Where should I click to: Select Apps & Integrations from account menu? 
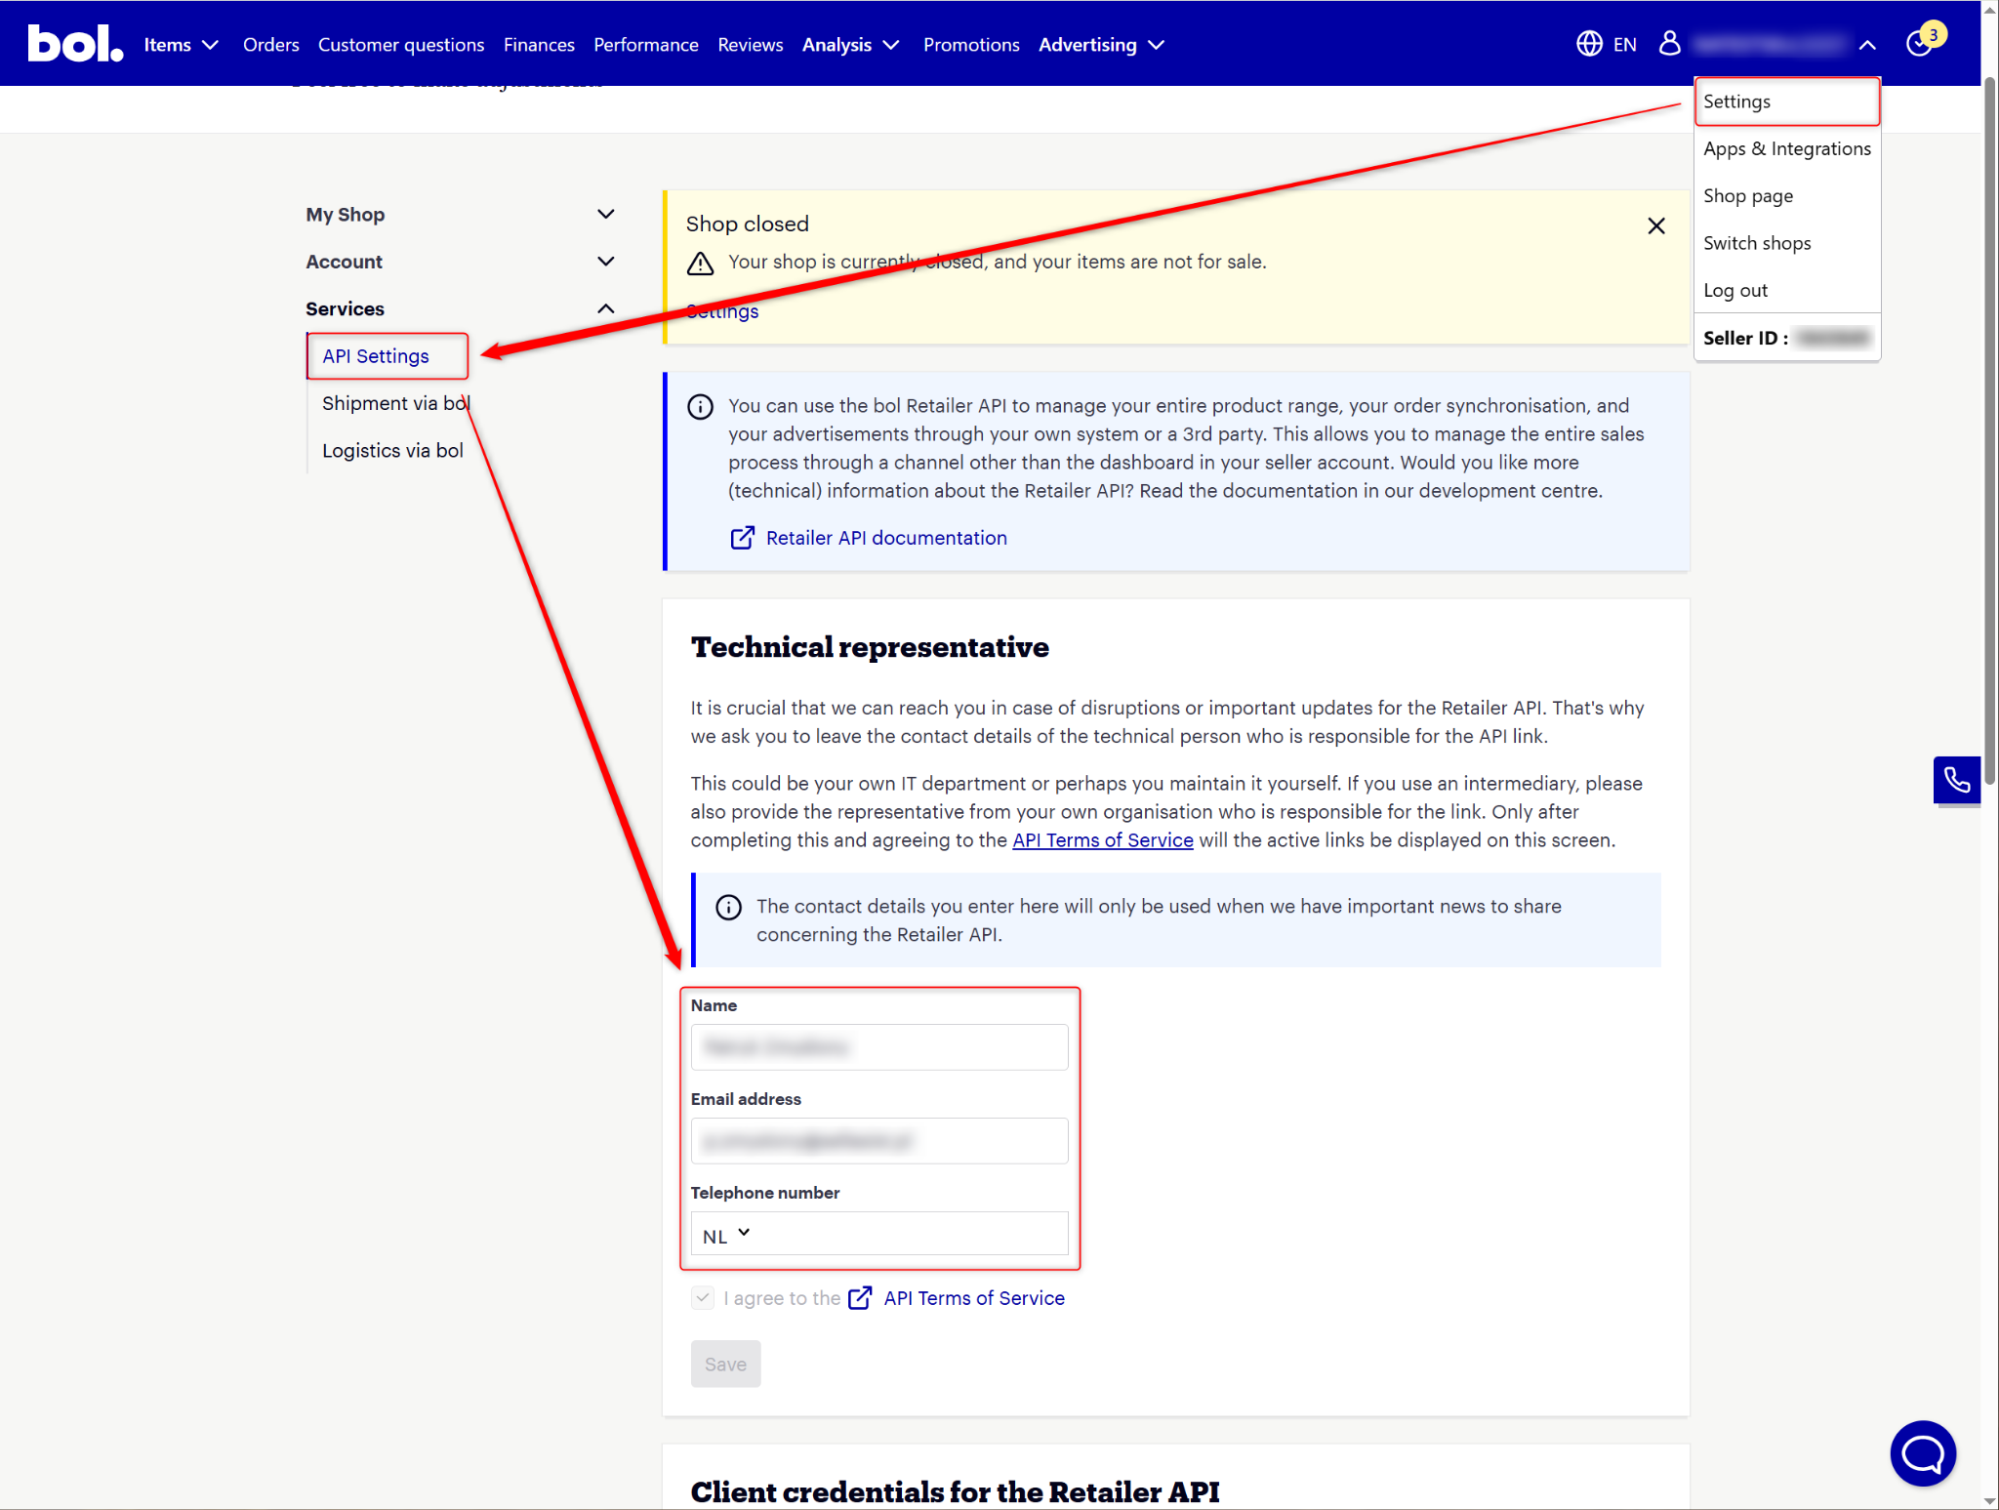pos(1786,149)
